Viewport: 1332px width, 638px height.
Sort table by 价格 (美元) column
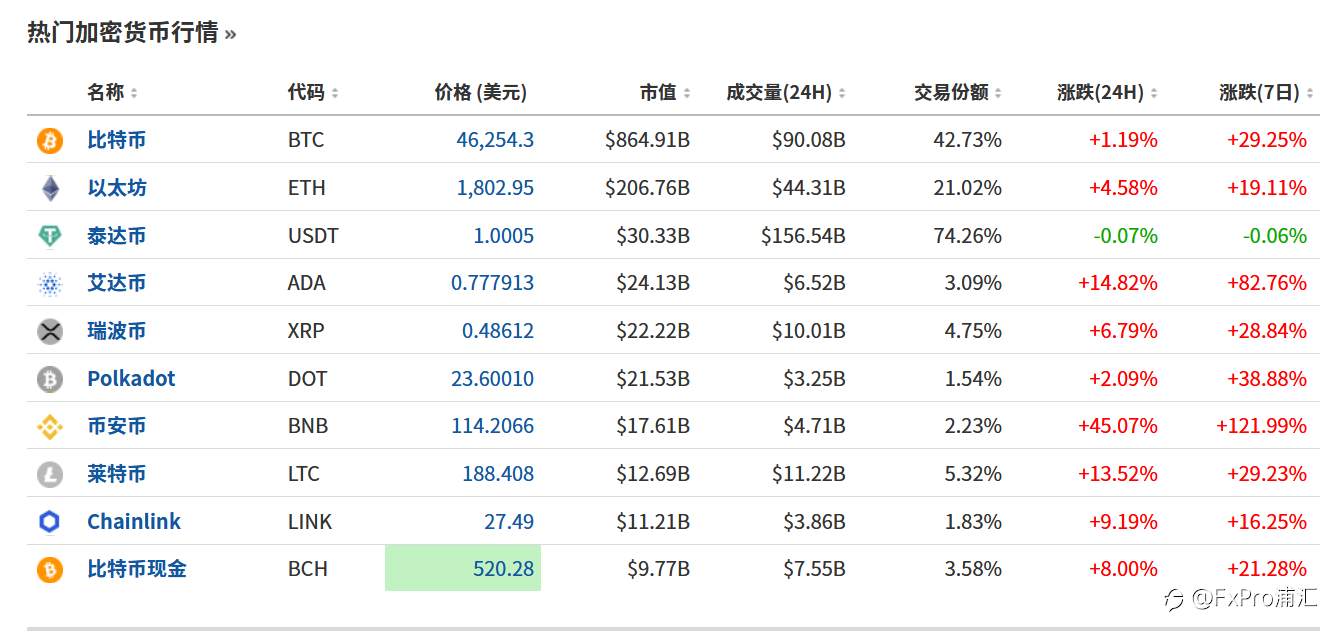[x=480, y=92]
